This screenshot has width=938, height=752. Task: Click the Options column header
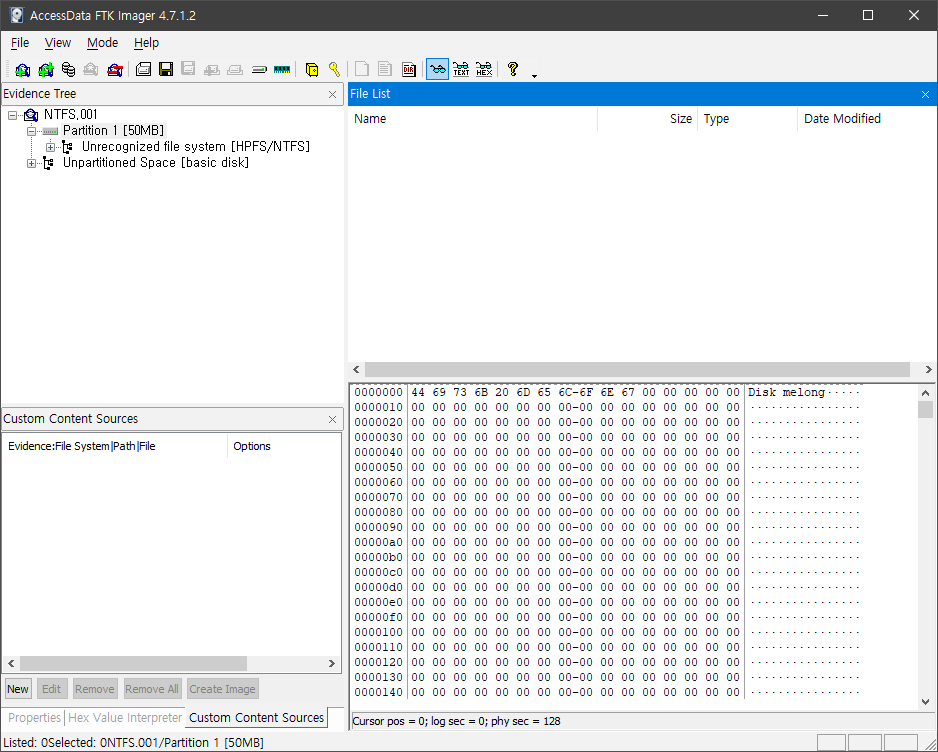(x=284, y=446)
